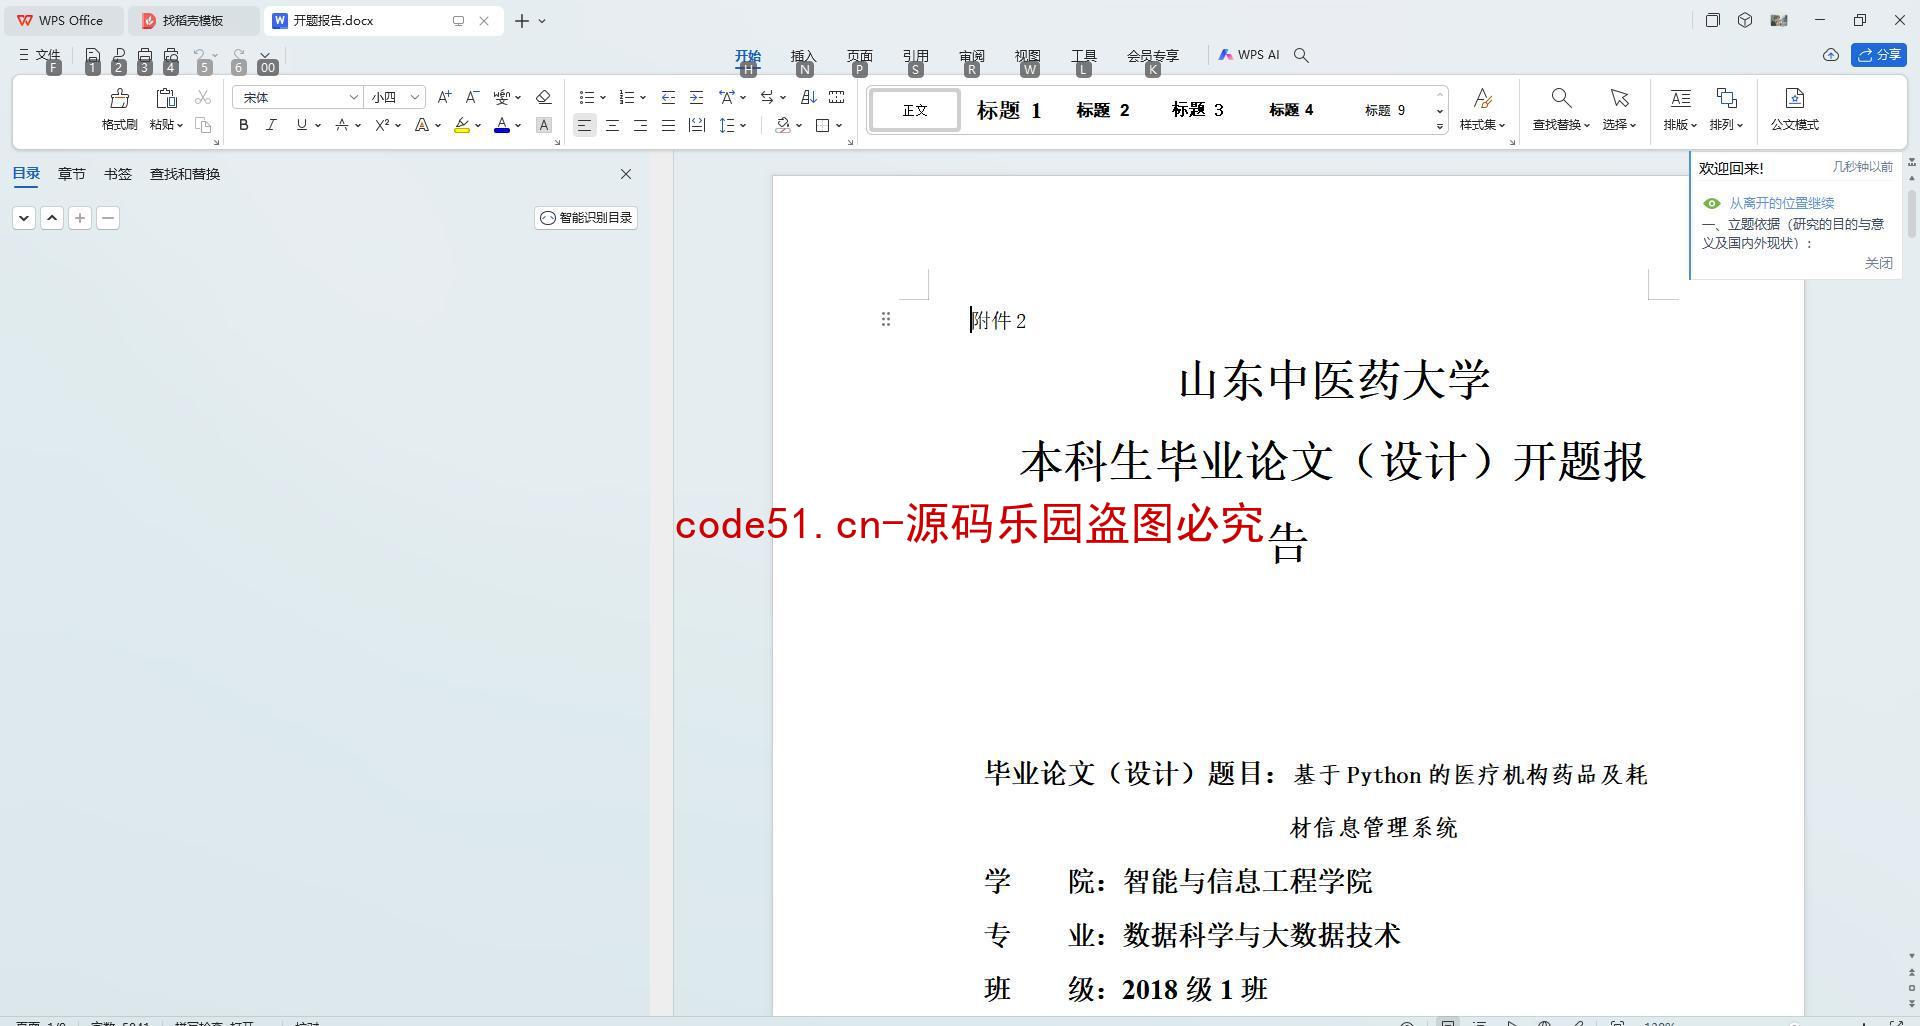Open the Insert (插入) ribbon tab
Viewport: 1920px width, 1026px height.
(x=803, y=56)
